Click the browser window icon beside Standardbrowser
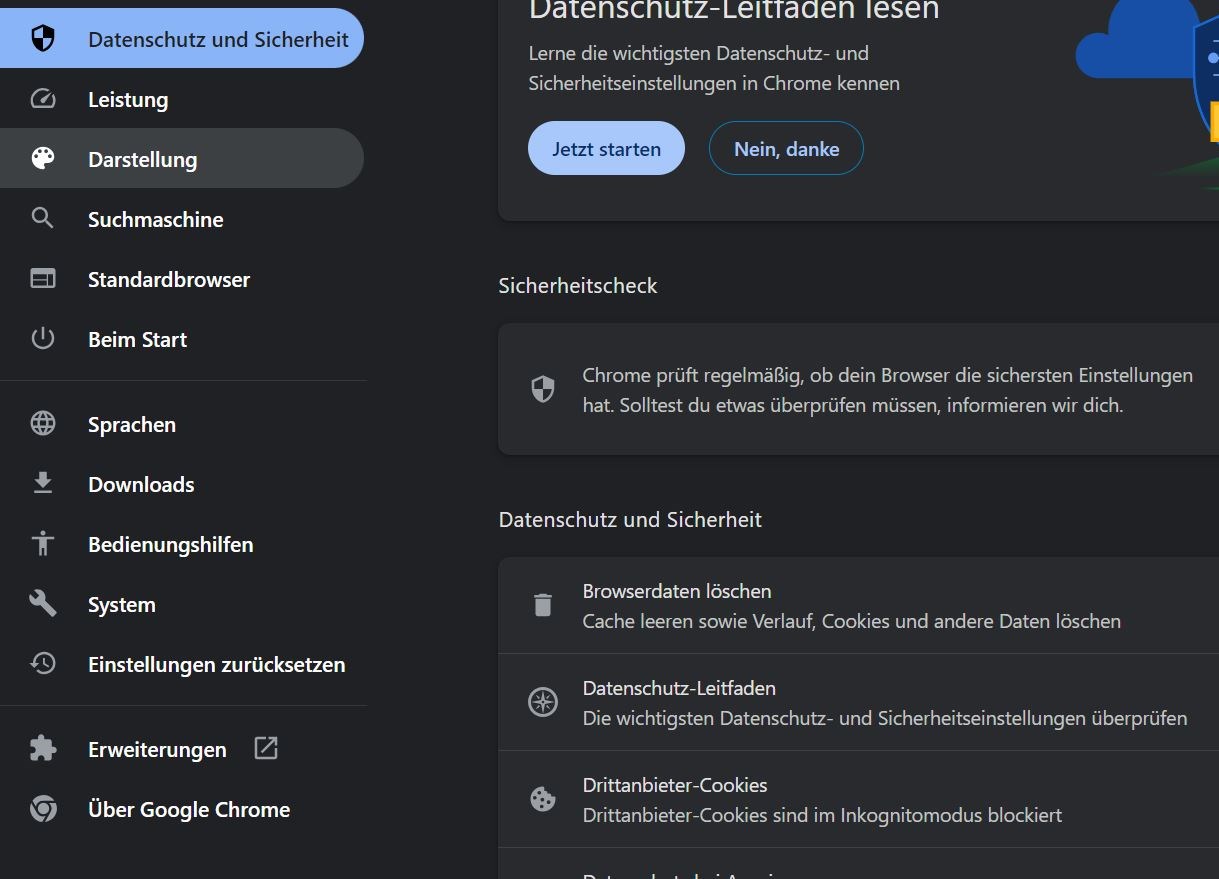Image resolution: width=1219 pixels, height=879 pixels. (x=43, y=279)
